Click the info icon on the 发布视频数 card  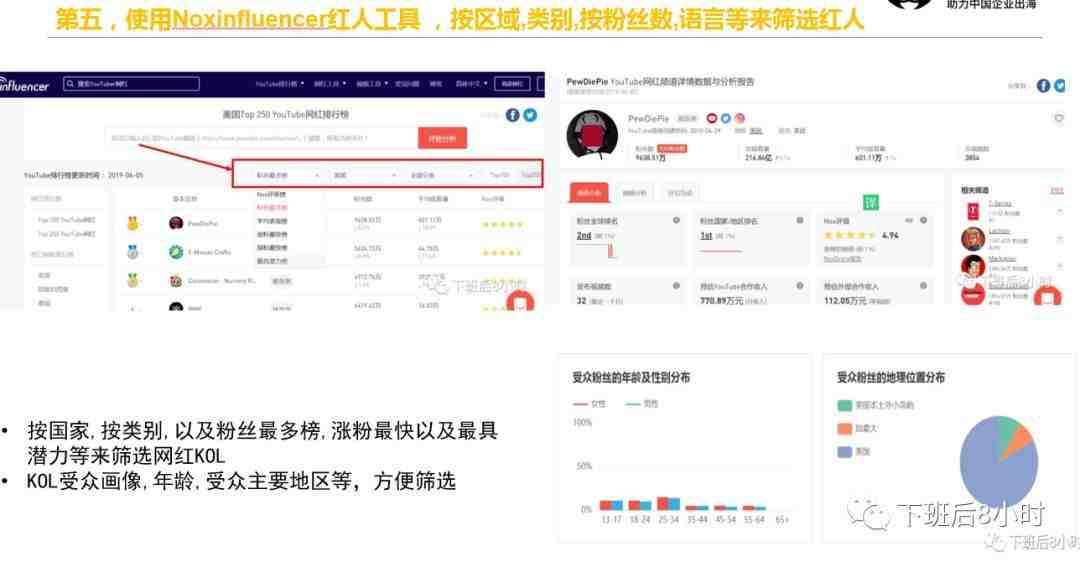point(676,285)
